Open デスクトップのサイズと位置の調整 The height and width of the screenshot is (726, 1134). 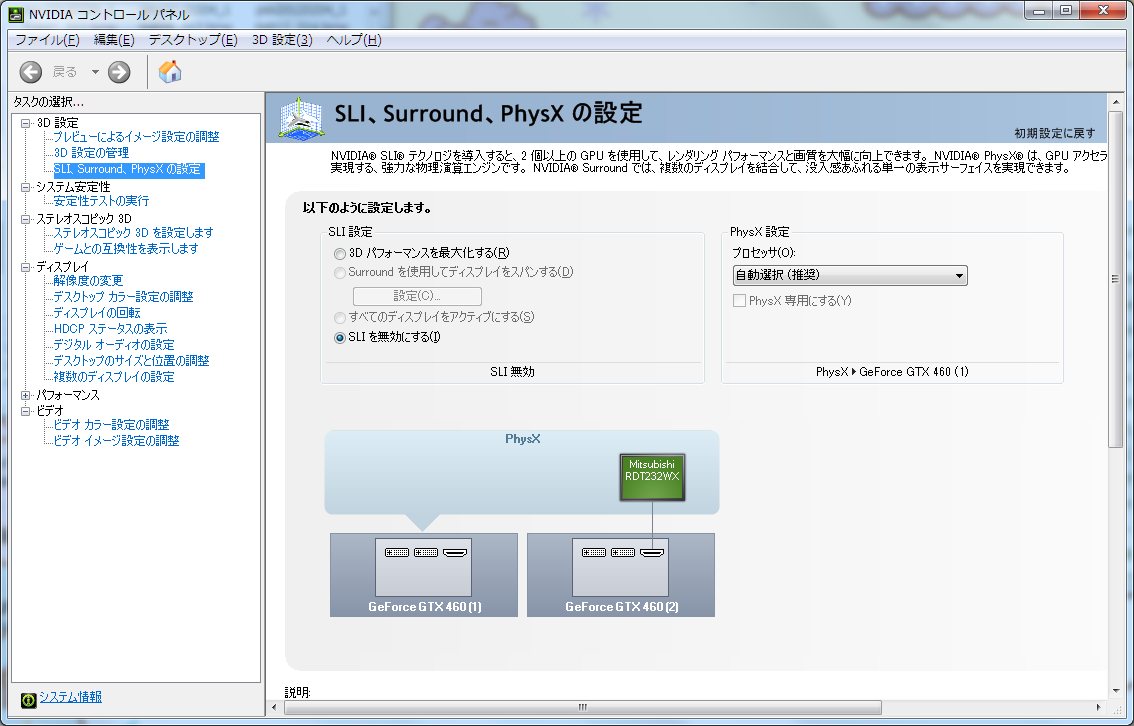tap(131, 361)
